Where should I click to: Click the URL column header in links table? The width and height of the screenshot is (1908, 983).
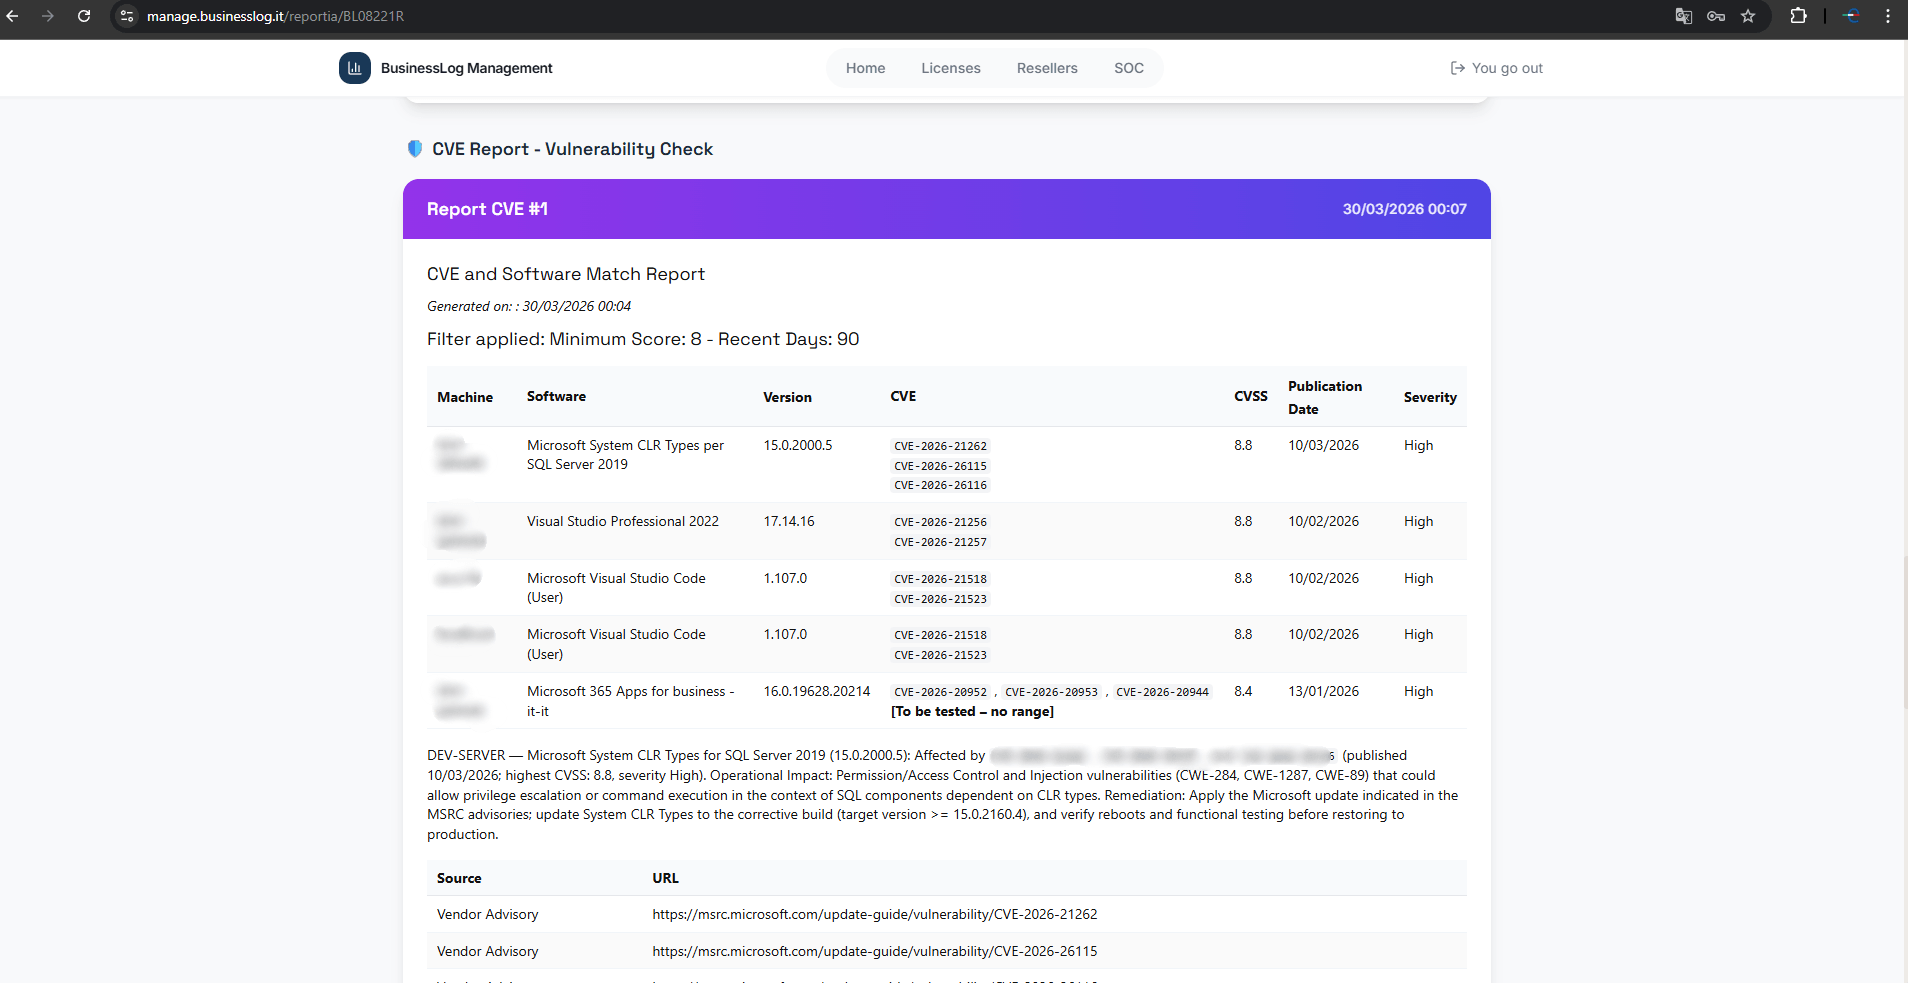coord(665,878)
